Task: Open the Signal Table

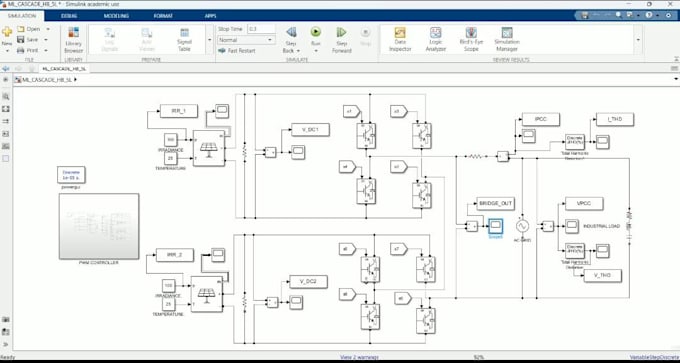Action: [184, 39]
